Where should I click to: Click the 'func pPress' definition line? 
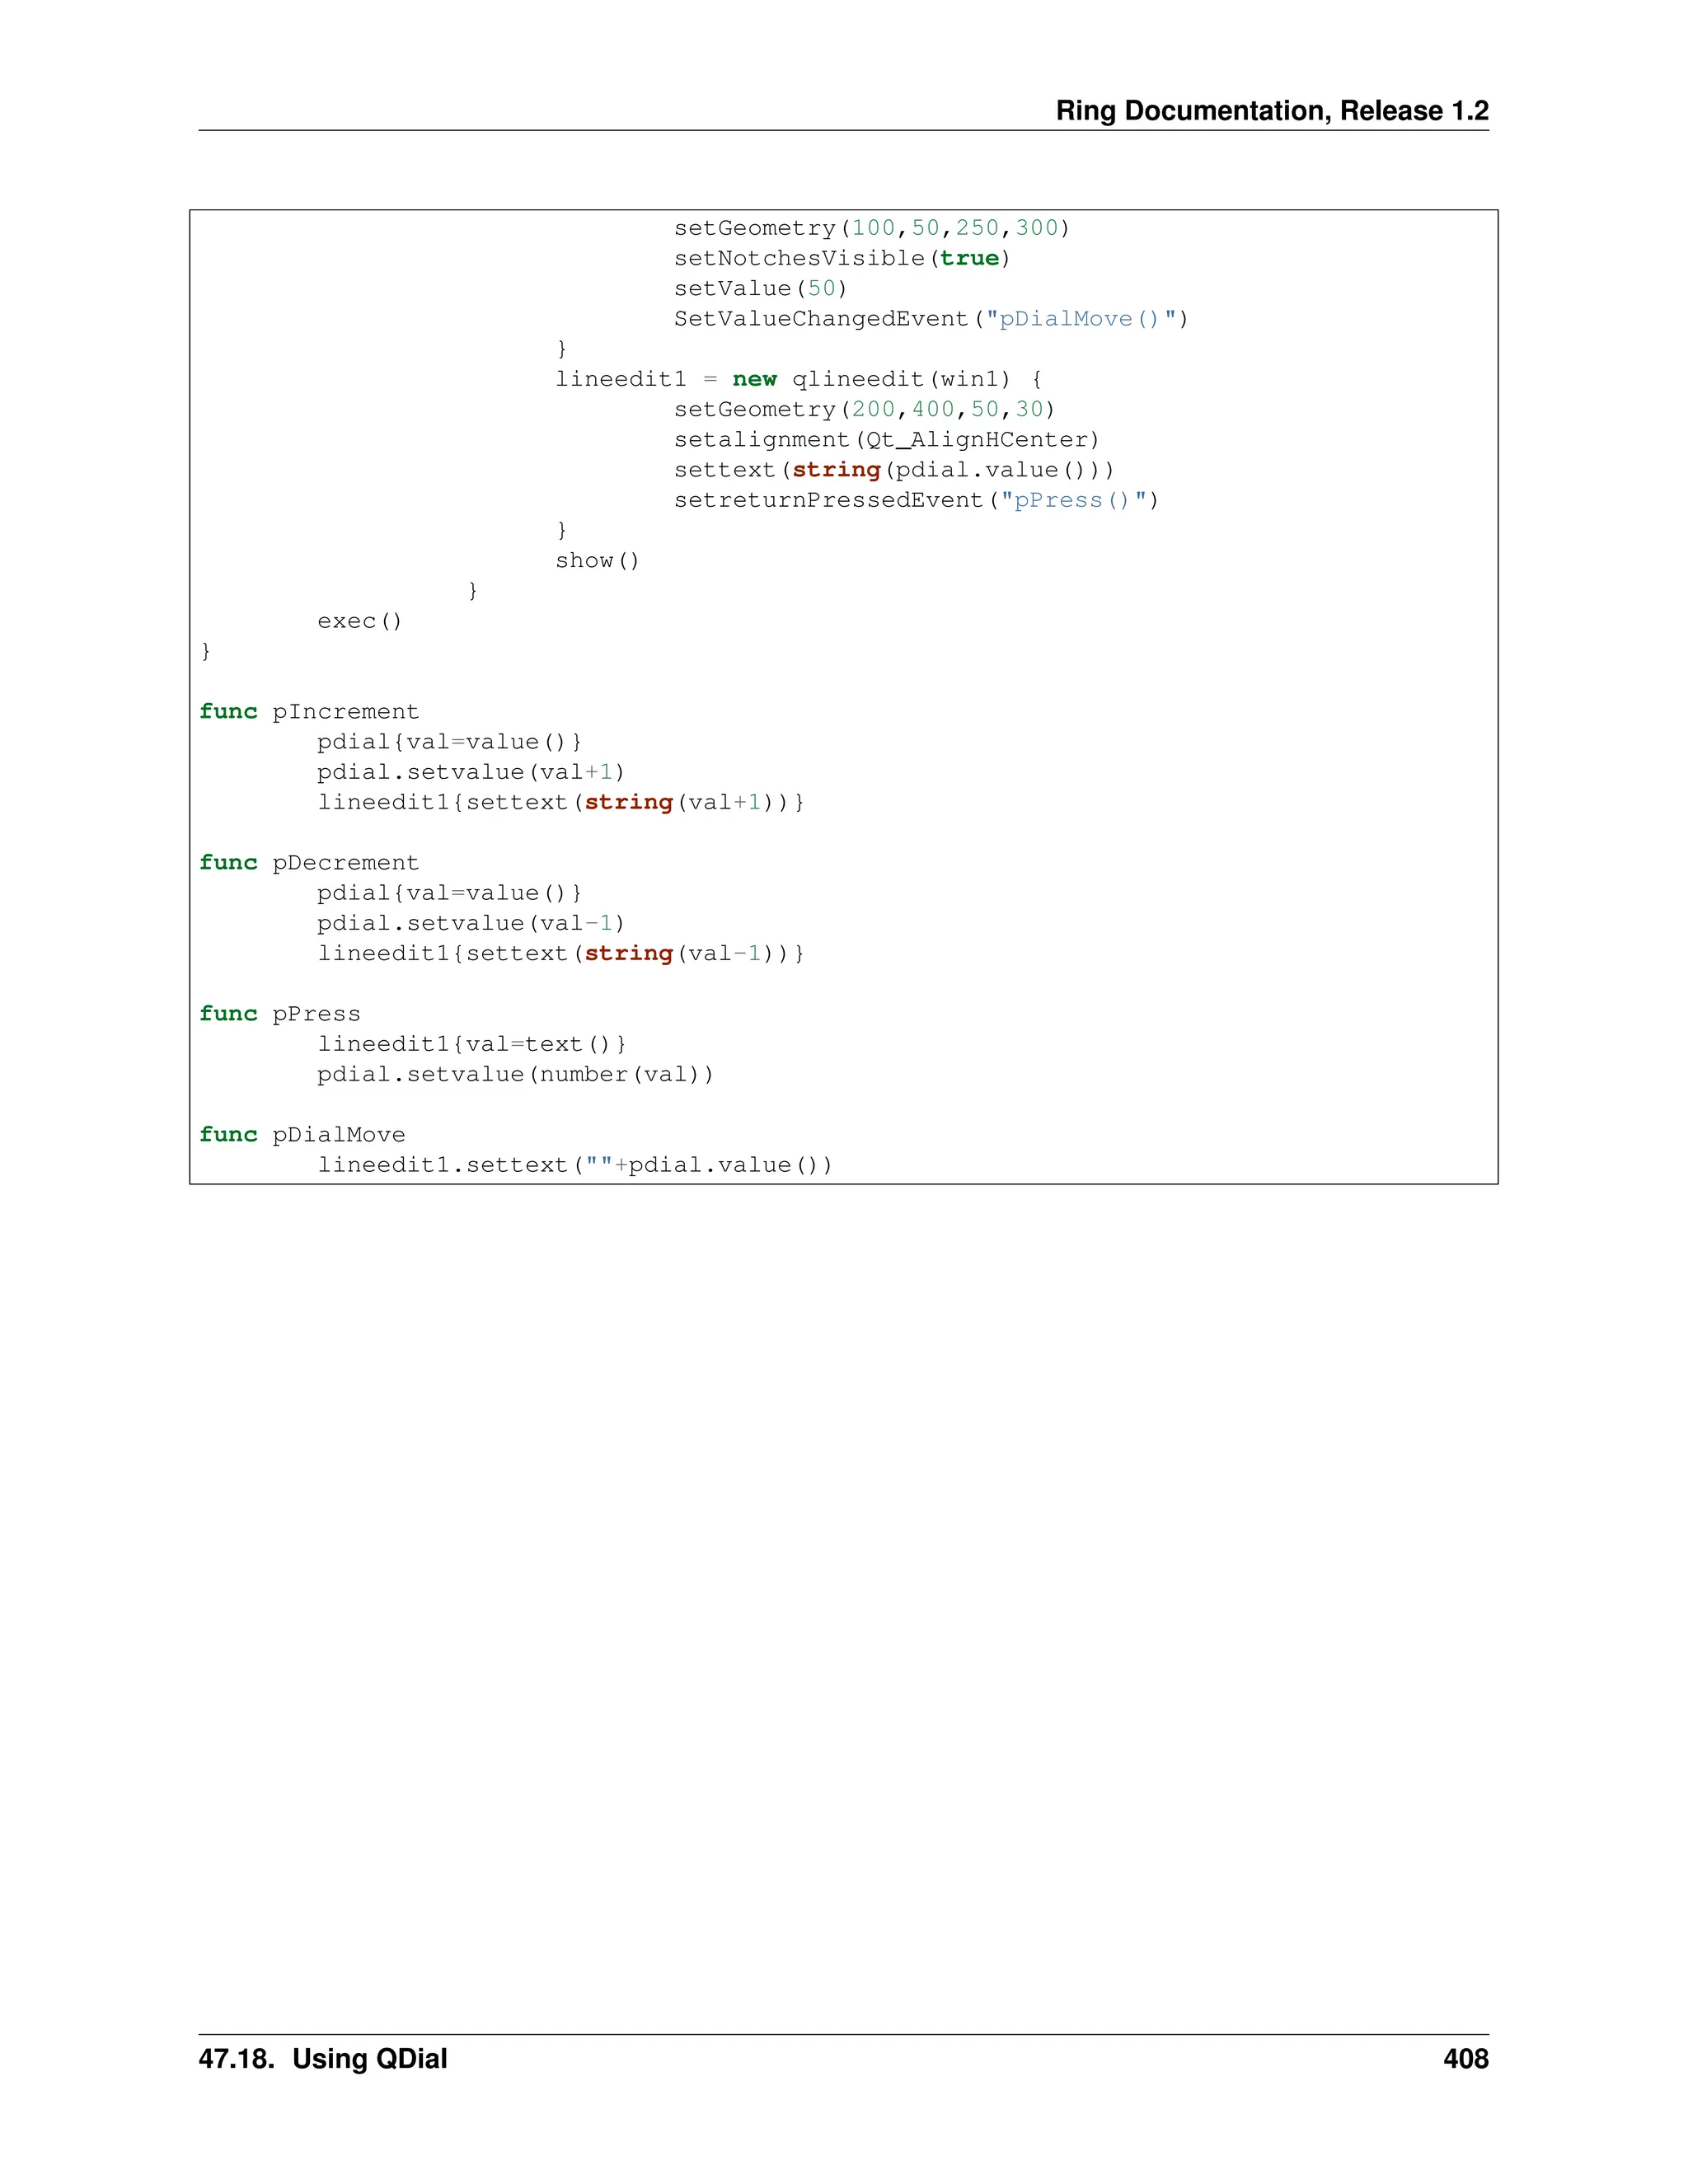click(280, 1014)
